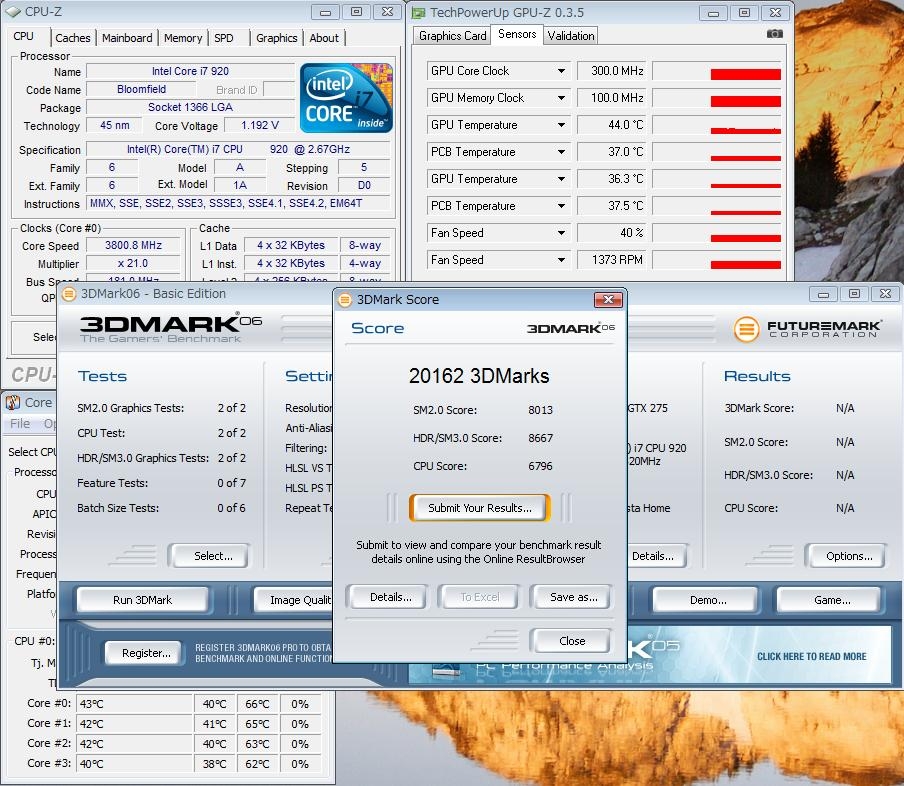Click the Multiplier x 21.0 field
The height and width of the screenshot is (786, 904).
pyautogui.click(x=133, y=263)
